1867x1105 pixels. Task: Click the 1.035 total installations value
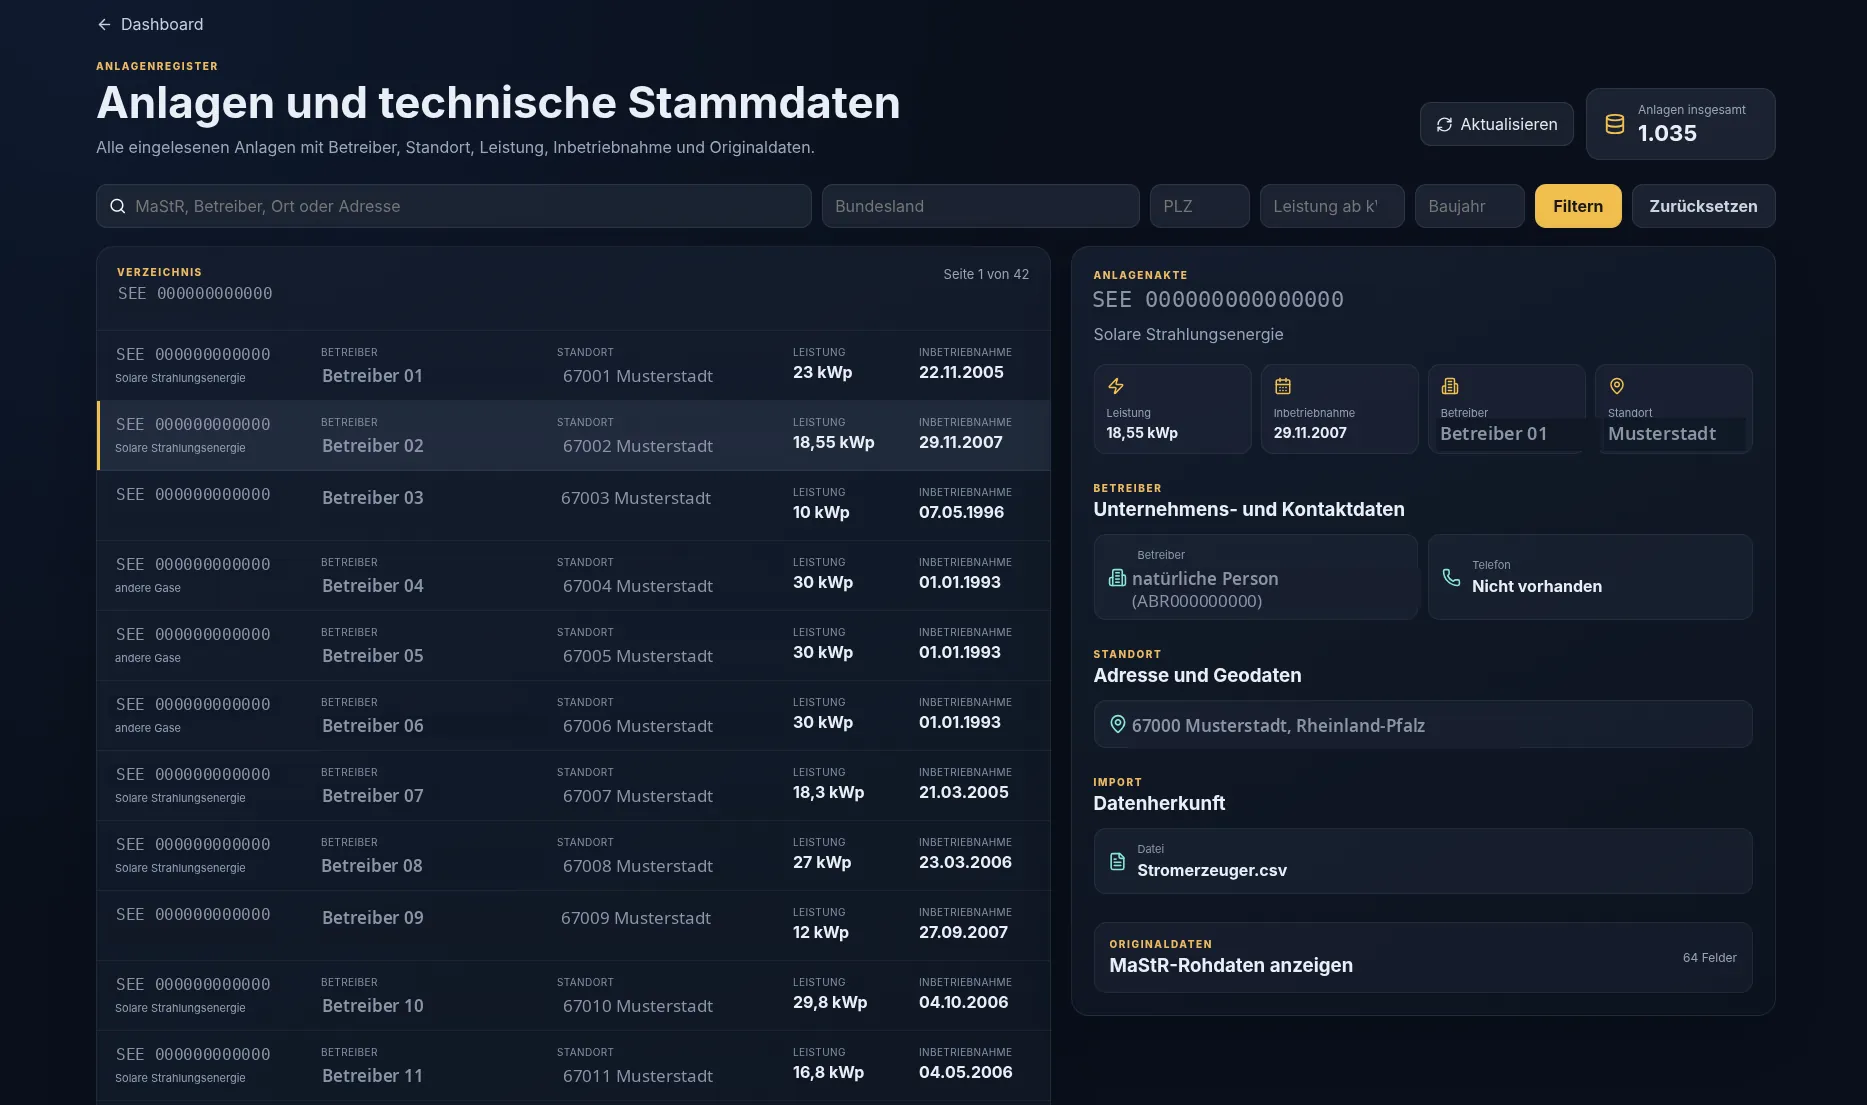point(1667,133)
